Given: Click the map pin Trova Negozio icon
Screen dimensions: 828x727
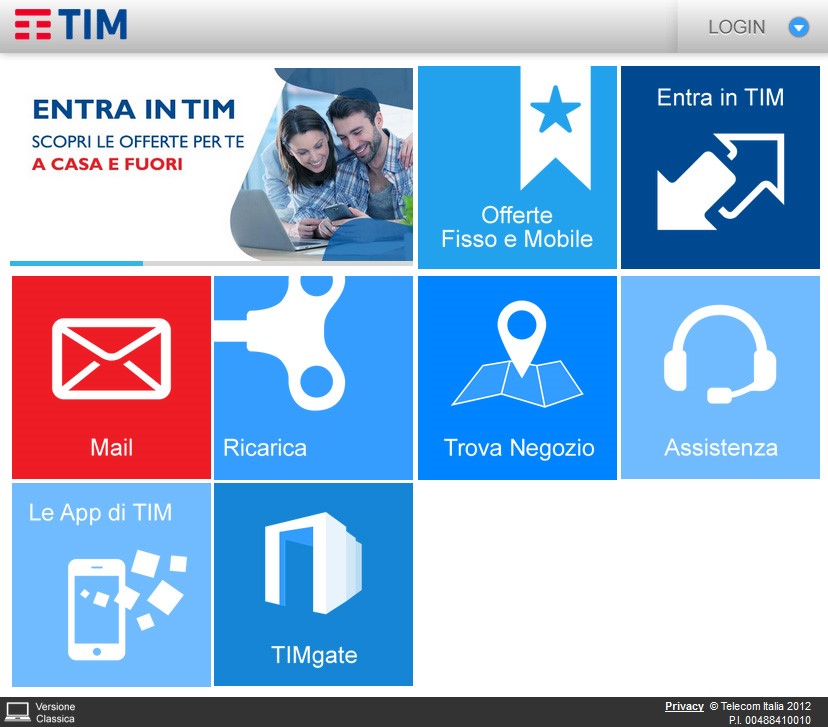Looking at the screenshot, I should [518, 353].
